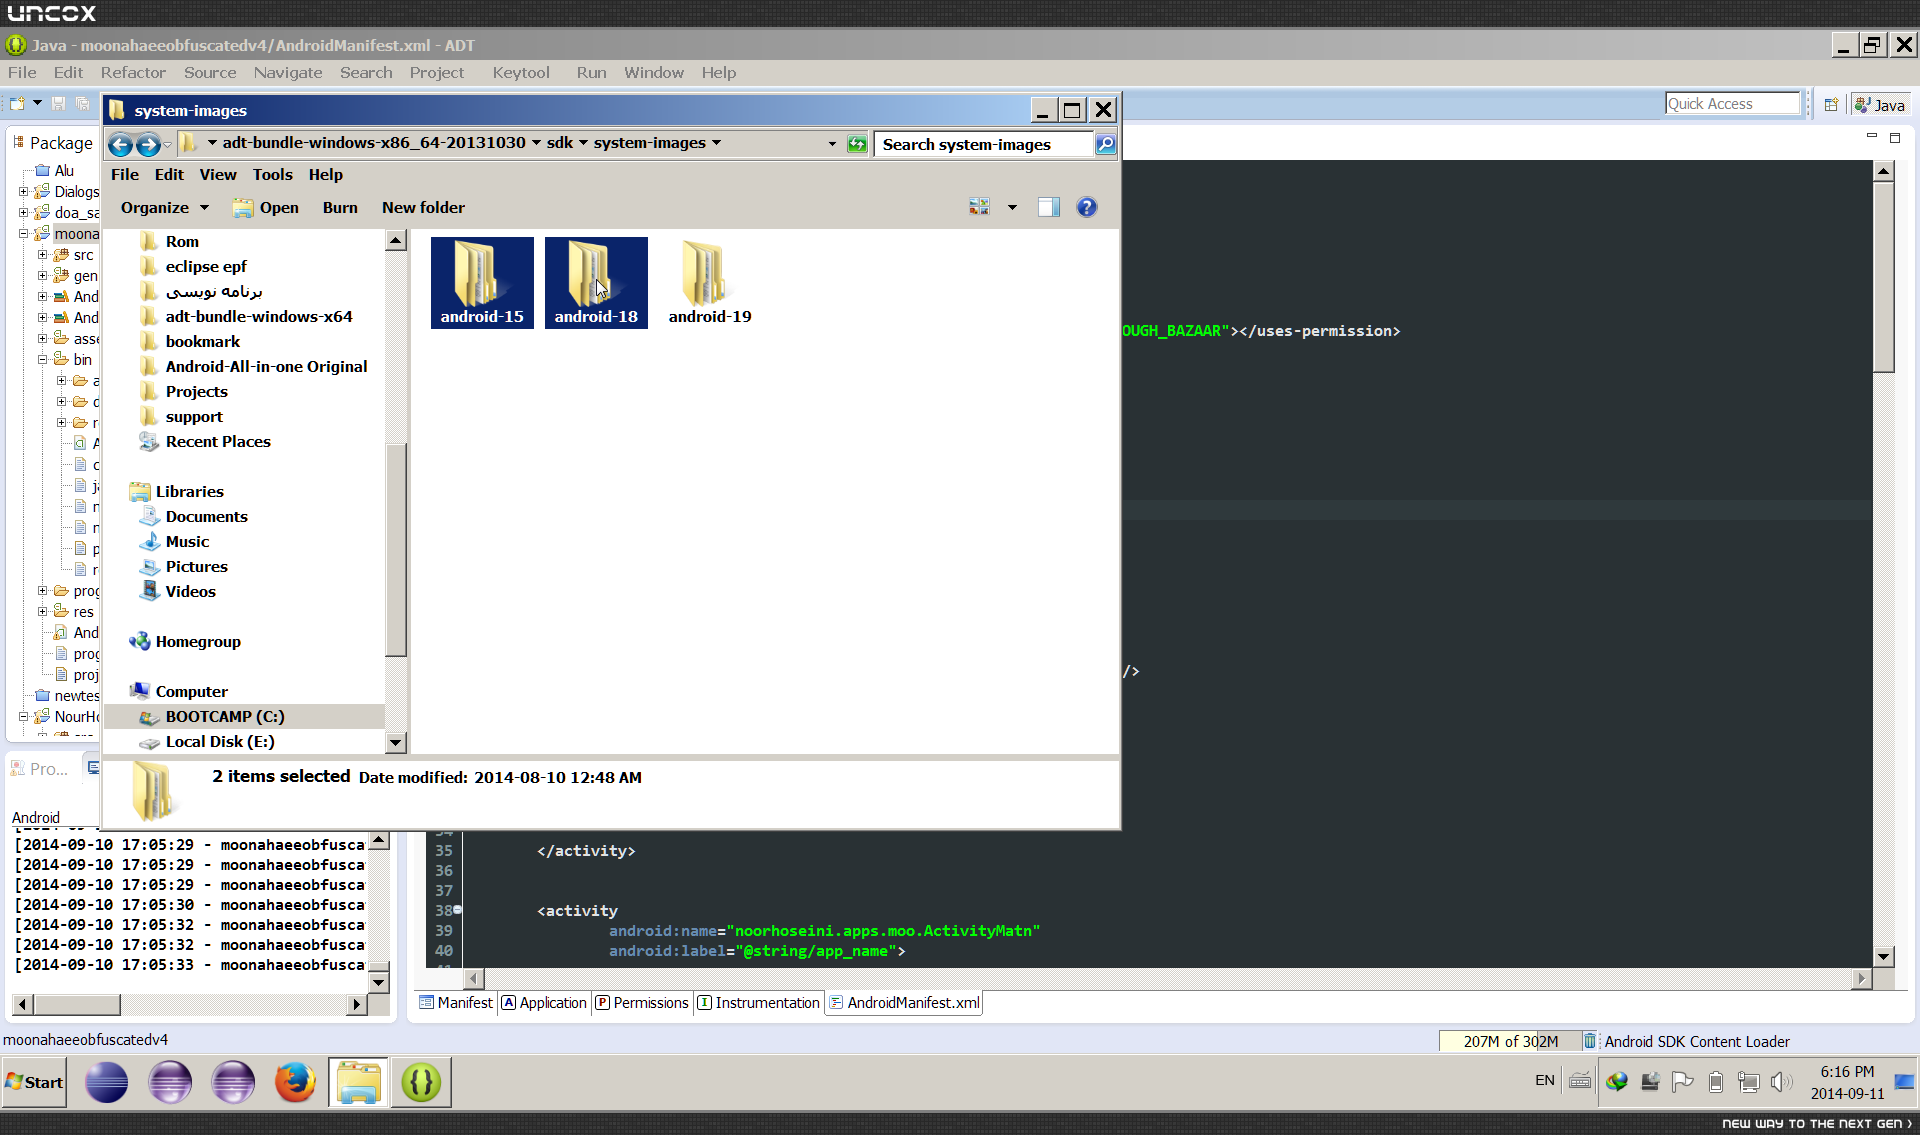1920x1135 pixels.
Task: Click the Start button
Action: [x=34, y=1082]
